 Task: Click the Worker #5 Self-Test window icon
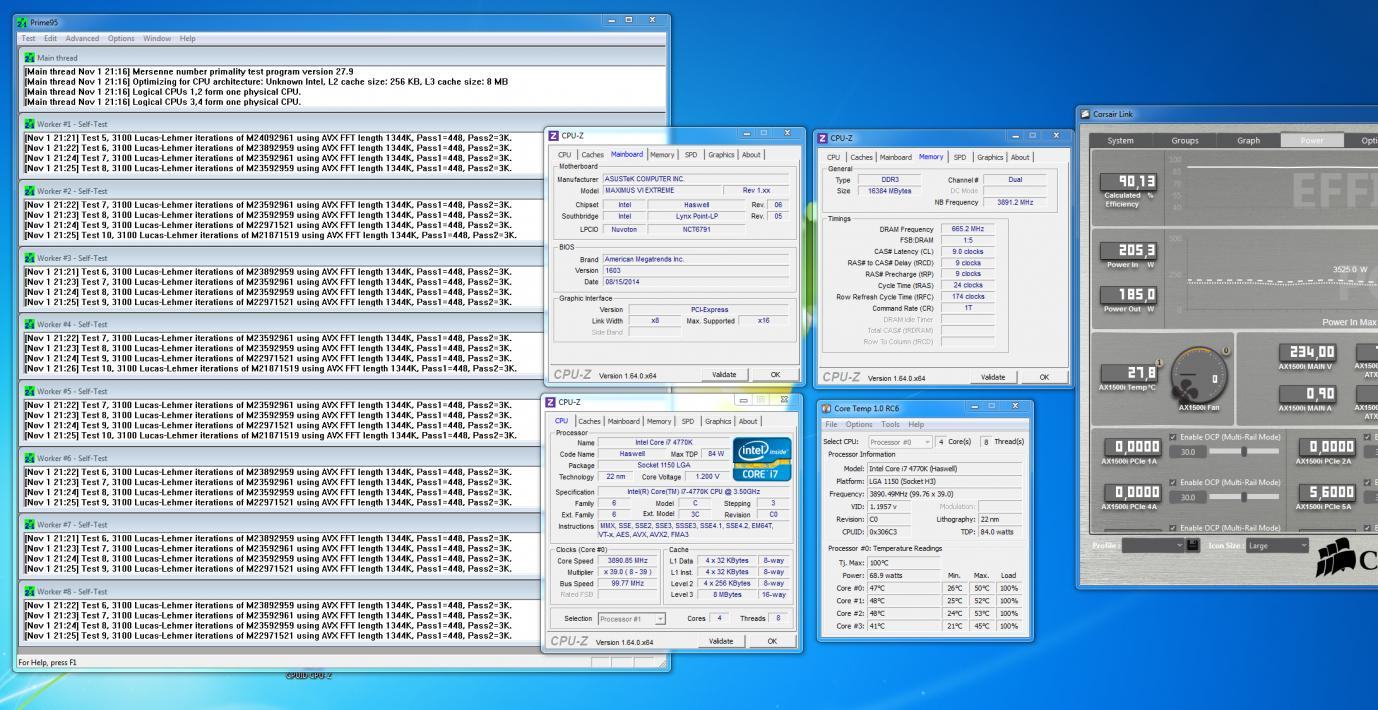pos(30,391)
